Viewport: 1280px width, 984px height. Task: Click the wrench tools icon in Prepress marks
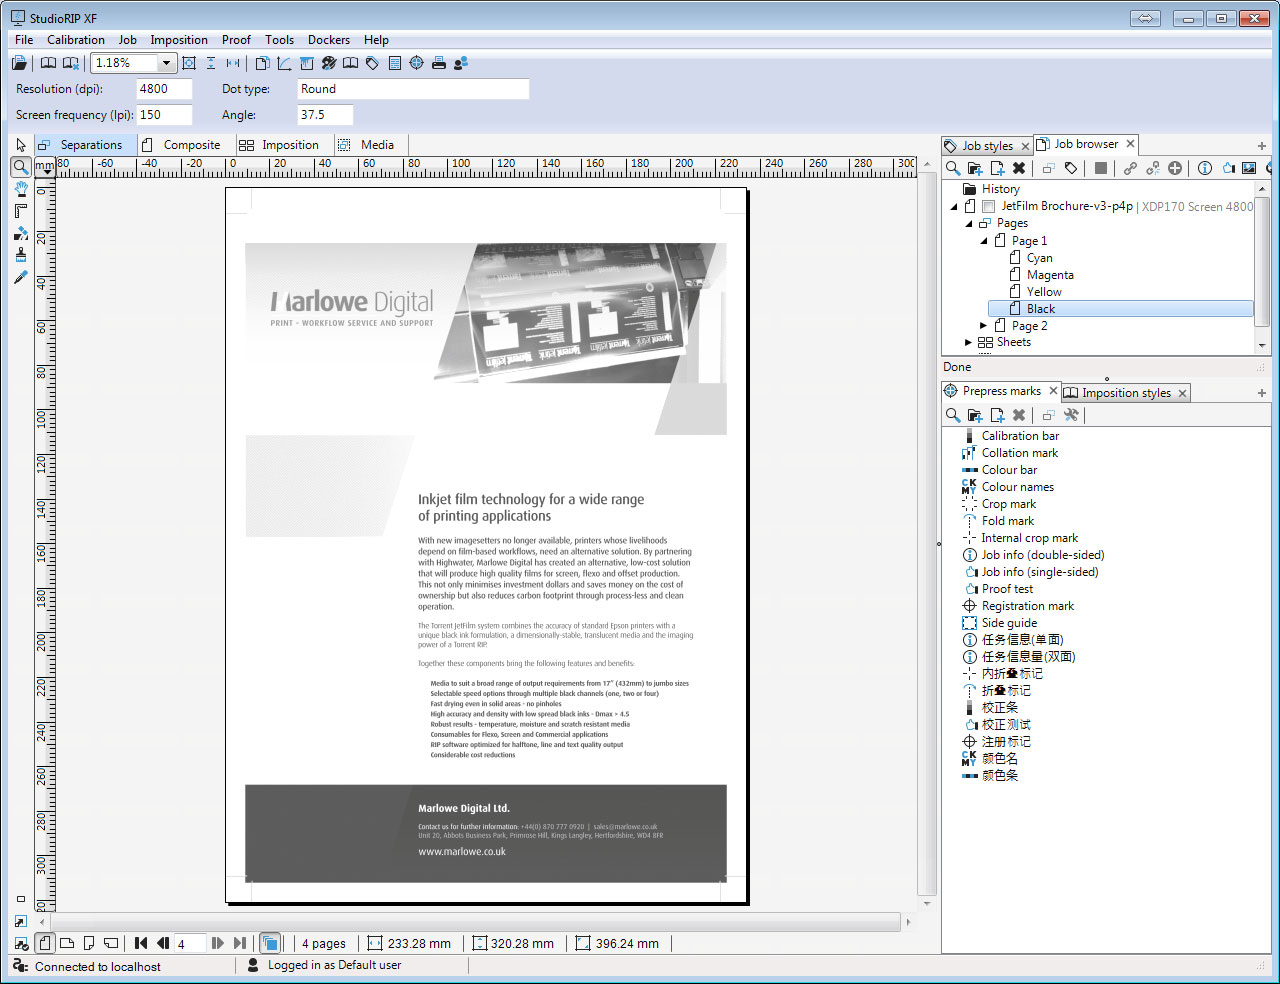pos(1071,415)
